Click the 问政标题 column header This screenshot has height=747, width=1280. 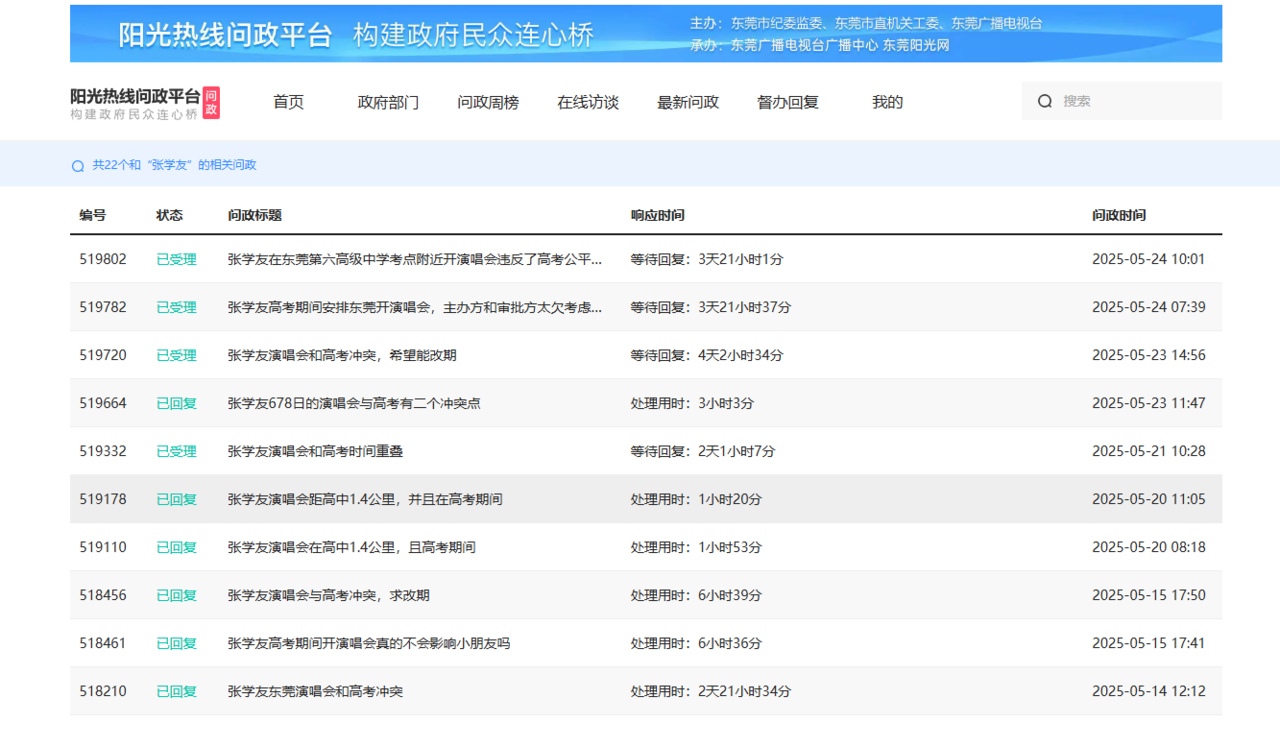click(255, 215)
